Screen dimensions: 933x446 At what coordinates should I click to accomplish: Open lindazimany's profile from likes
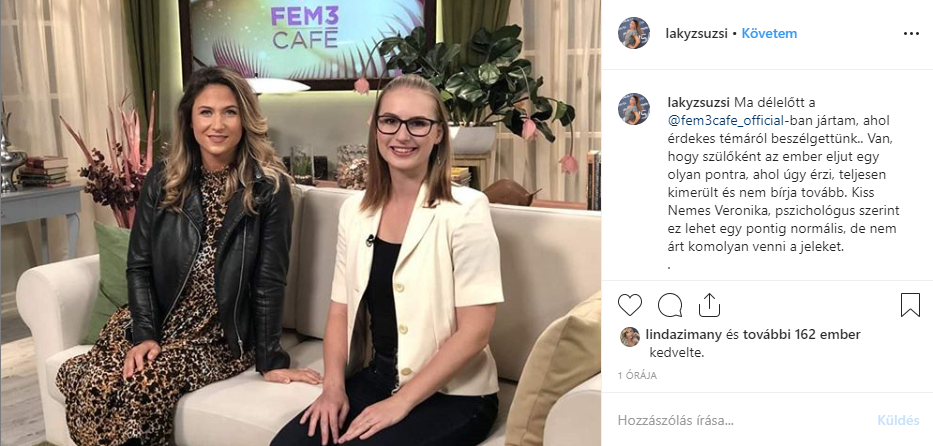[683, 335]
